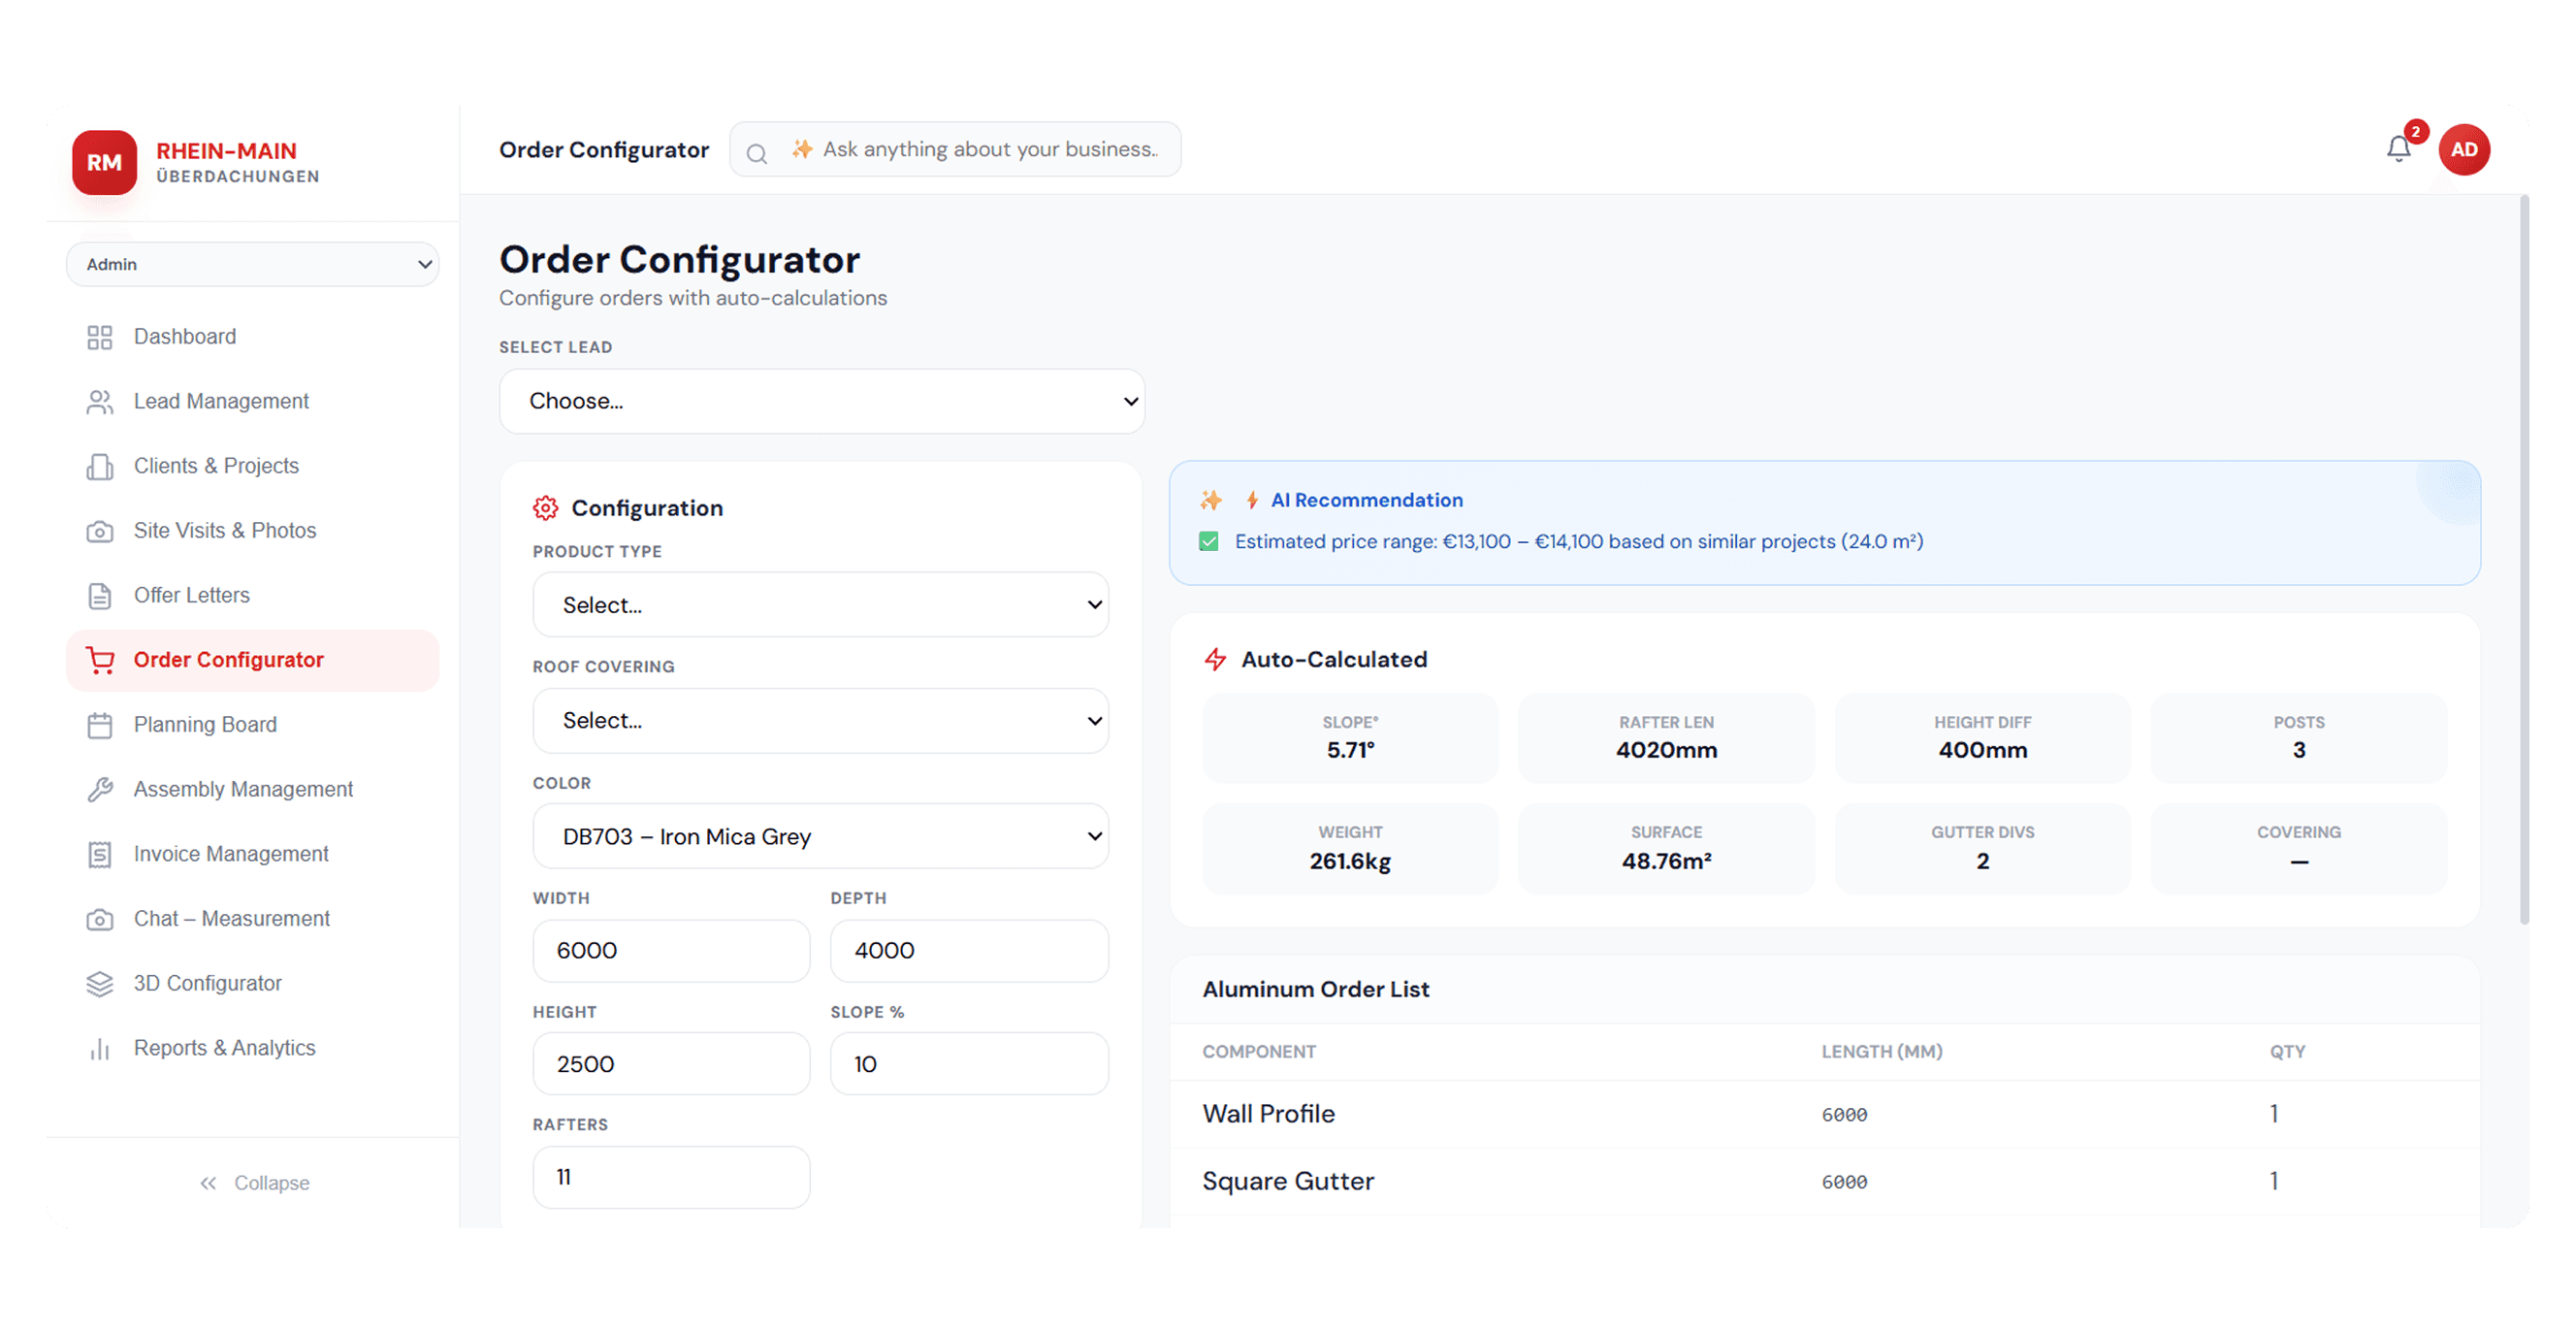Open the Color dropdown showing DB703

pyautogui.click(x=820, y=836)
